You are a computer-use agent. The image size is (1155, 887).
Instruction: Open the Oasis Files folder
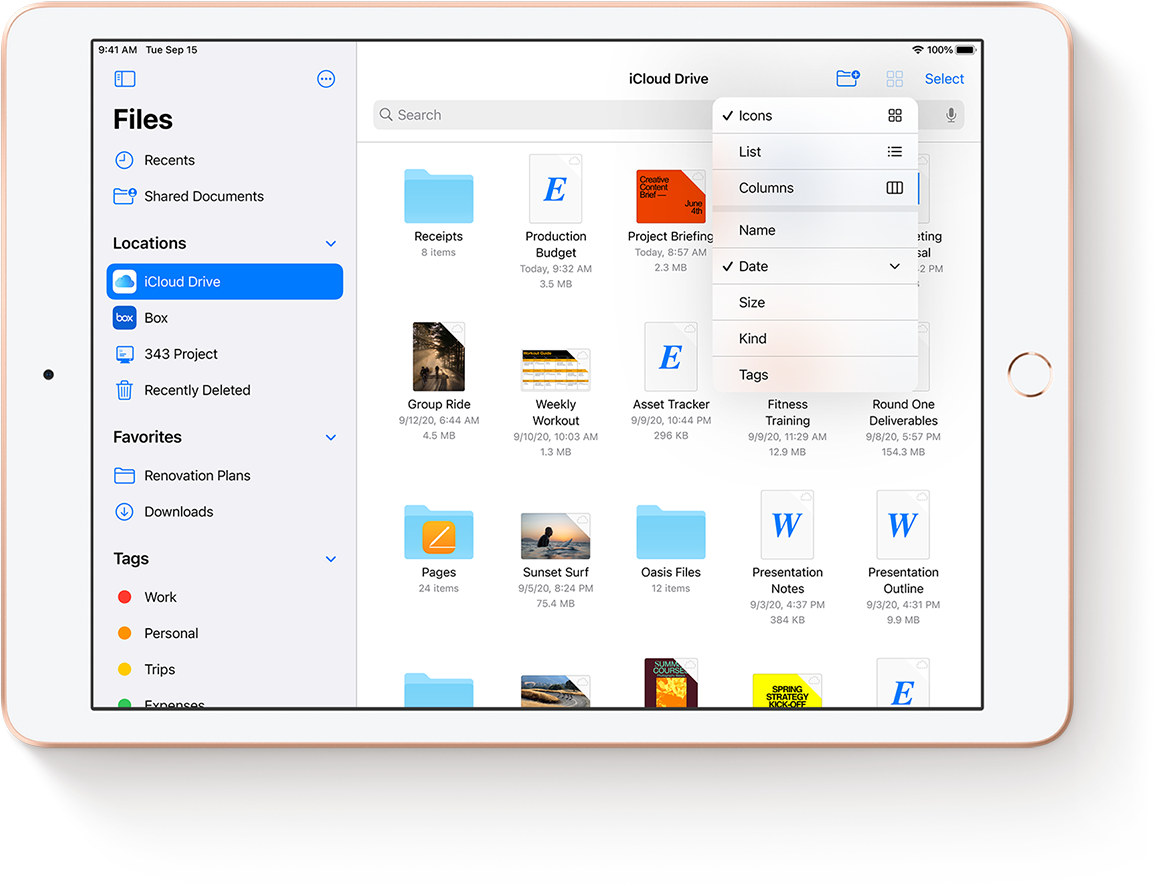(670, 532)
